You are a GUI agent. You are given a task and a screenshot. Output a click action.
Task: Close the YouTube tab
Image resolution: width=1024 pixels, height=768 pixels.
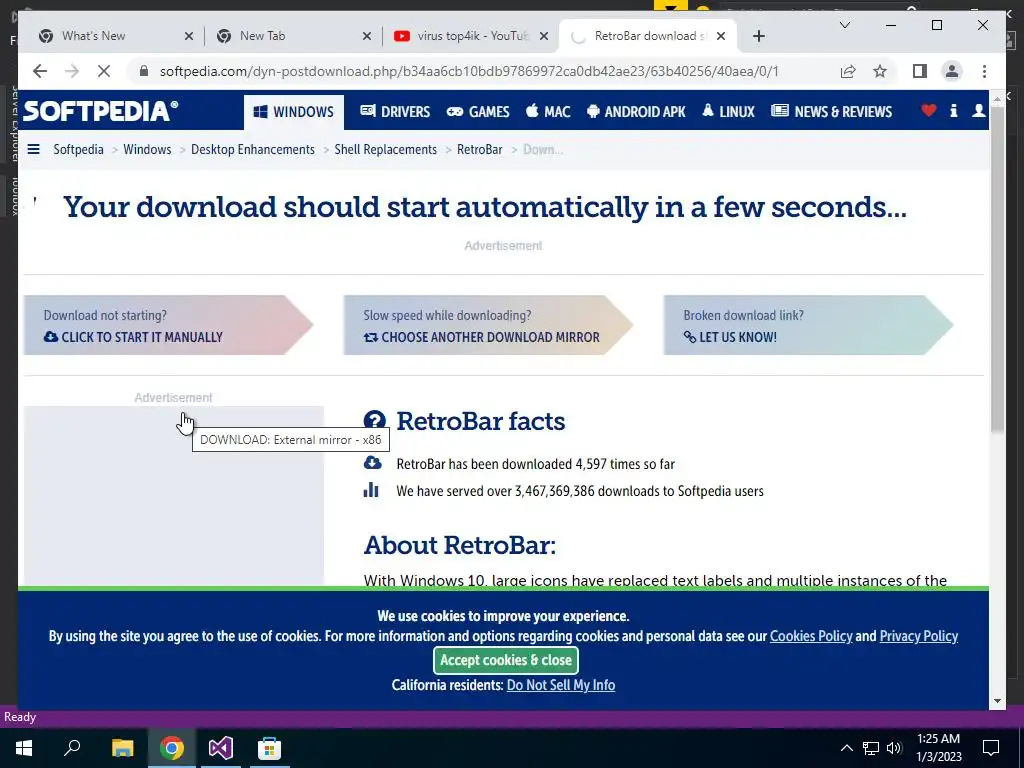click(543, 36)
